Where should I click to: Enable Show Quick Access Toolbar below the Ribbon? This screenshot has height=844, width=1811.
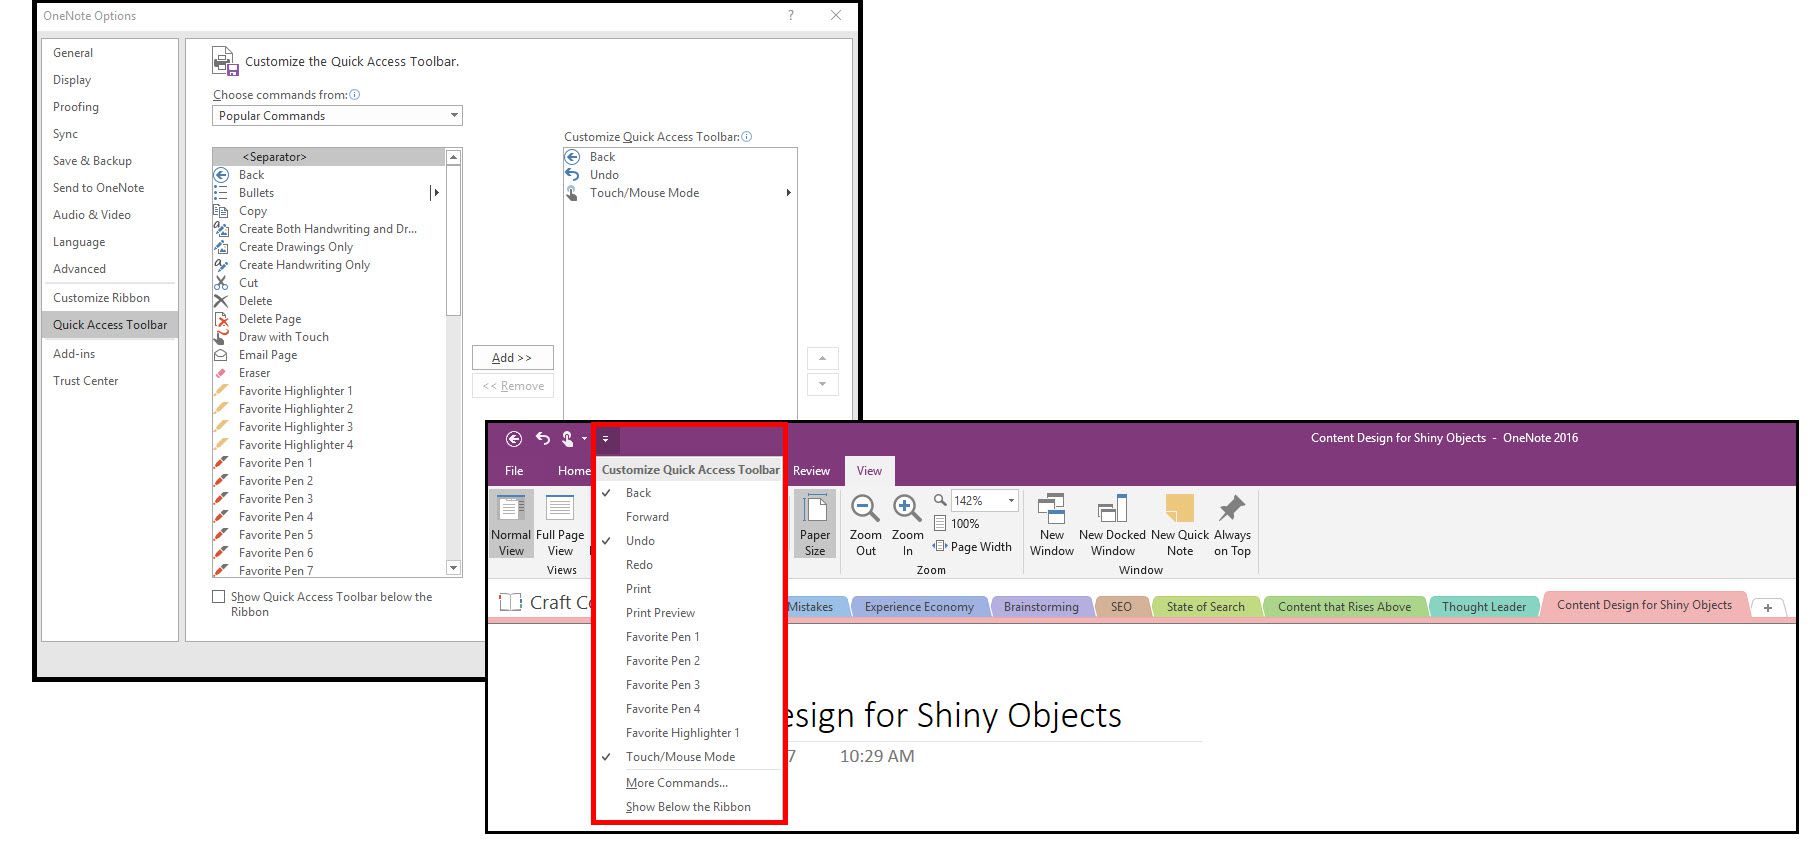coord(218,597)
